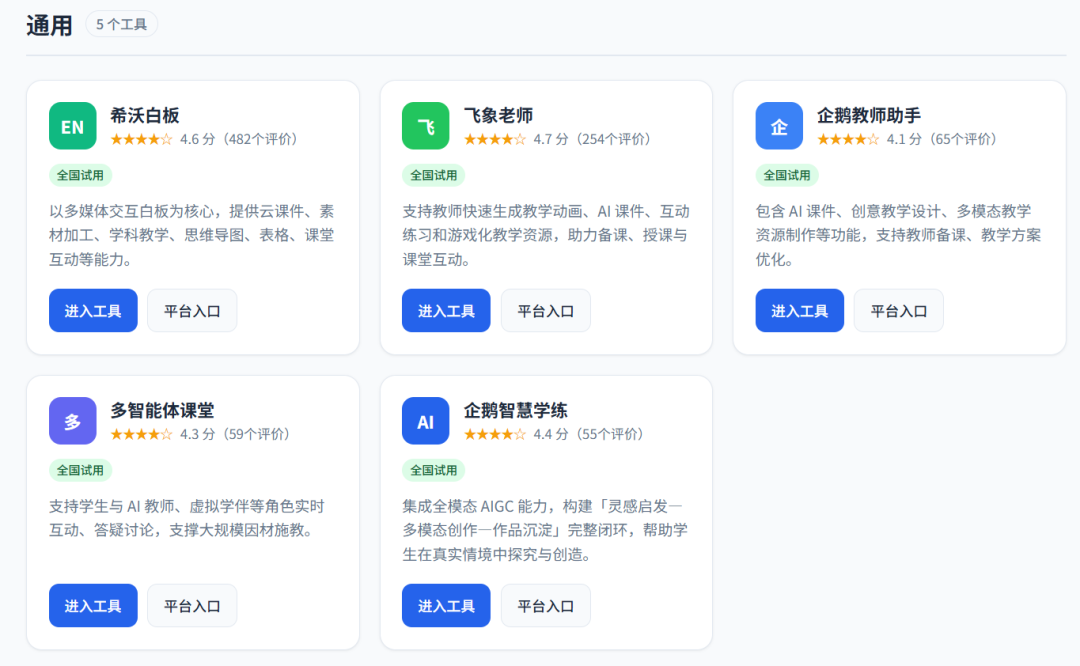The image size is (1080, 666).
Task: Click the 企鹅智慧学练 description paragraph
Action: click(x=545, y=530)
